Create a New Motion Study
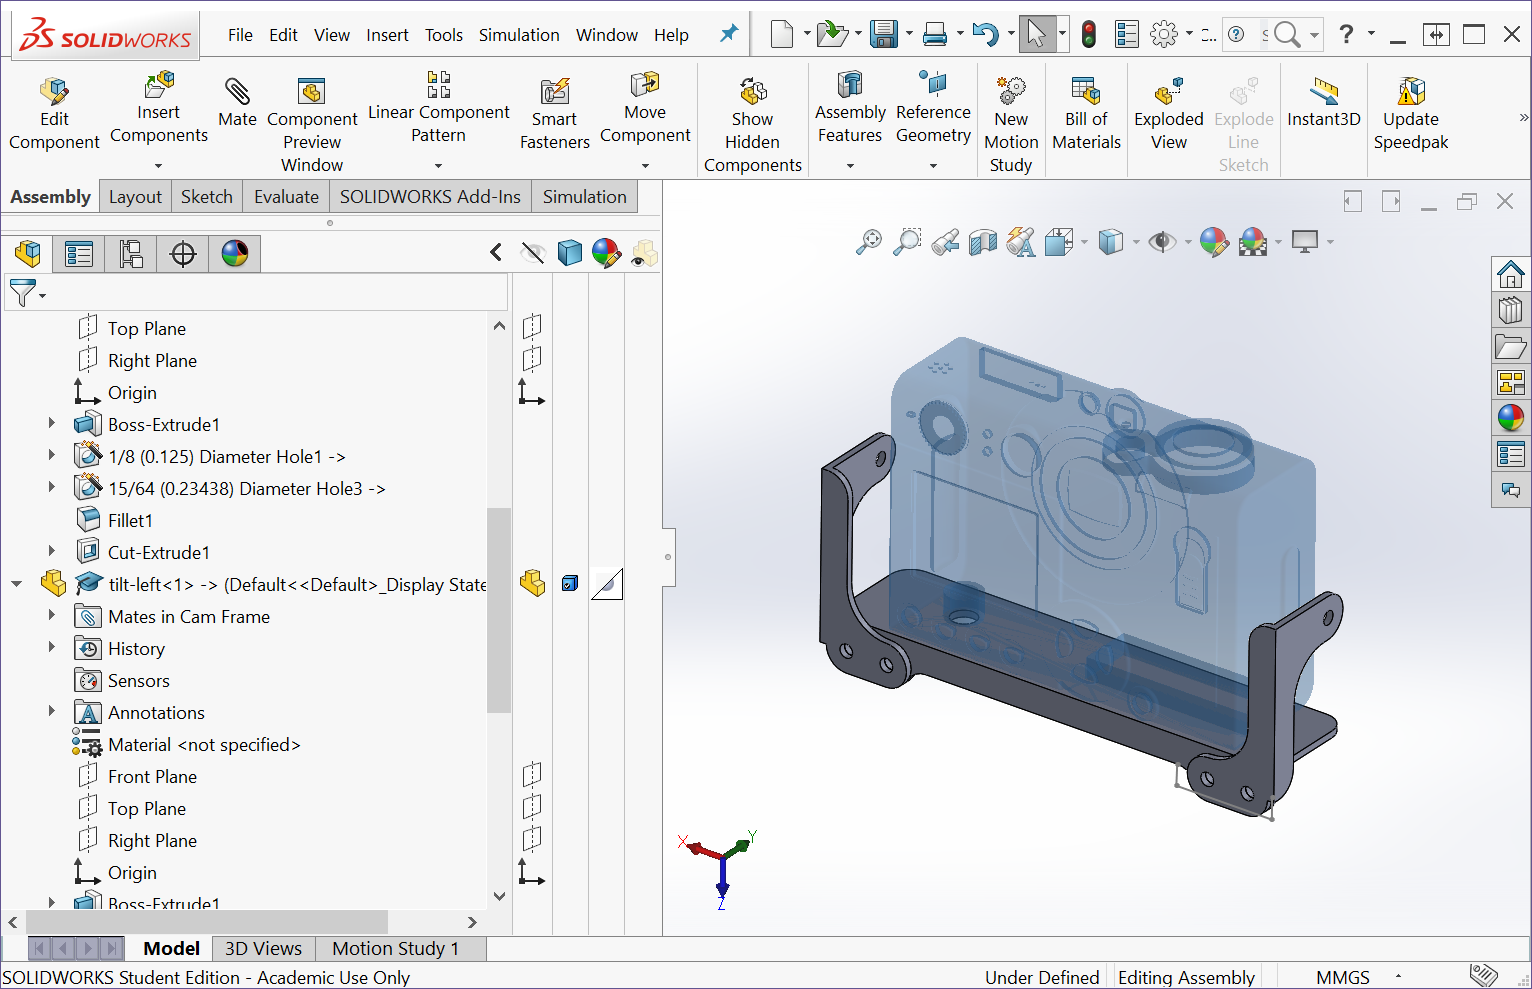1532x989 pixels. [1011, 125]
